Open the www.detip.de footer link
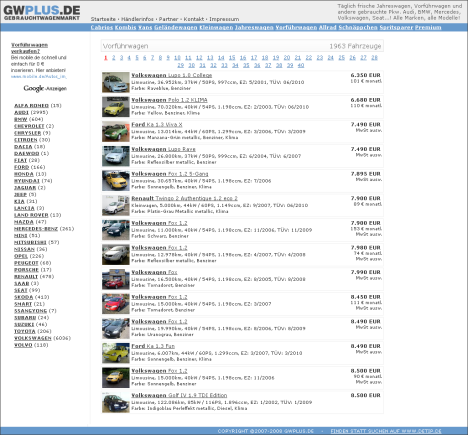 (386, 431)
